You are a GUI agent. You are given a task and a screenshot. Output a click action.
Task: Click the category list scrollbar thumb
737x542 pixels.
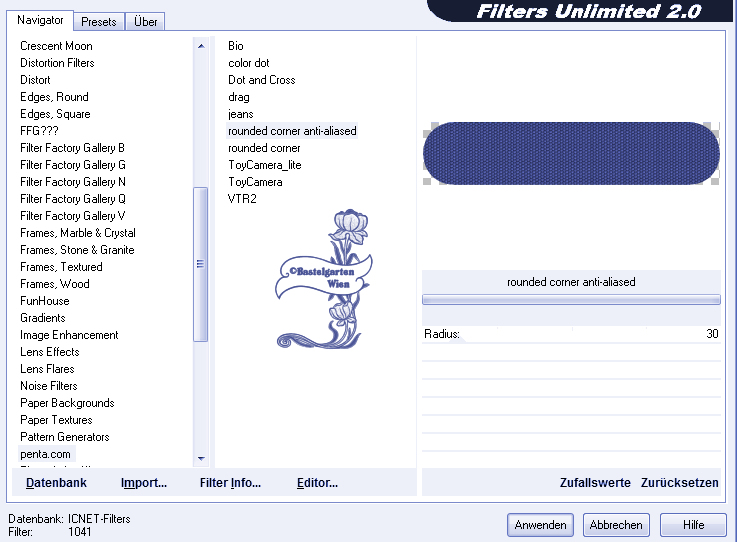201,264
